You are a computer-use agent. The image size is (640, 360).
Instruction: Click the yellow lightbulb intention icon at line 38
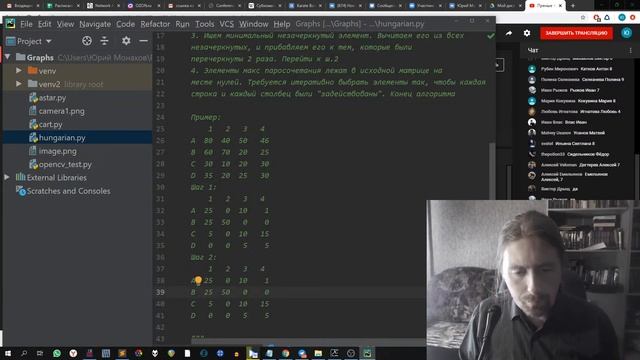(198, 280)
